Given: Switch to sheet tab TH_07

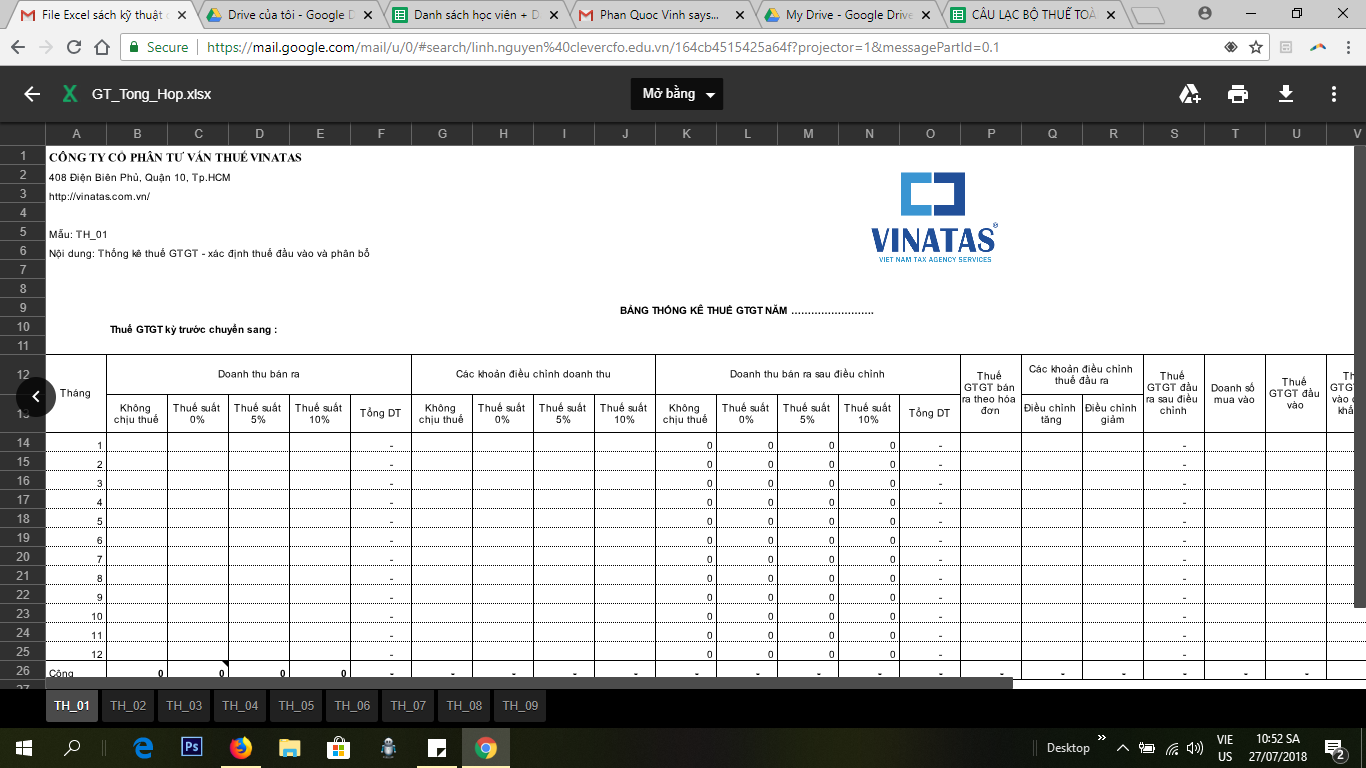Looking at the screenshot, I should tap(408, 706).
